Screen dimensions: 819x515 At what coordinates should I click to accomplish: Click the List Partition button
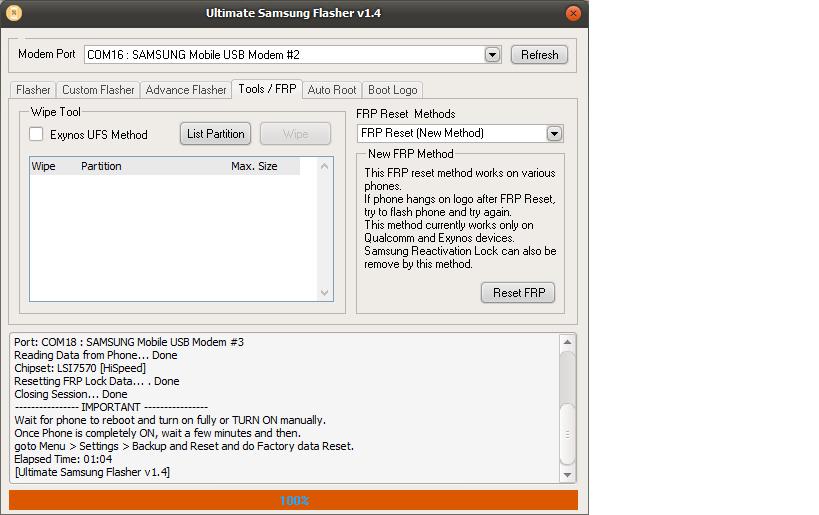[215, 134]
